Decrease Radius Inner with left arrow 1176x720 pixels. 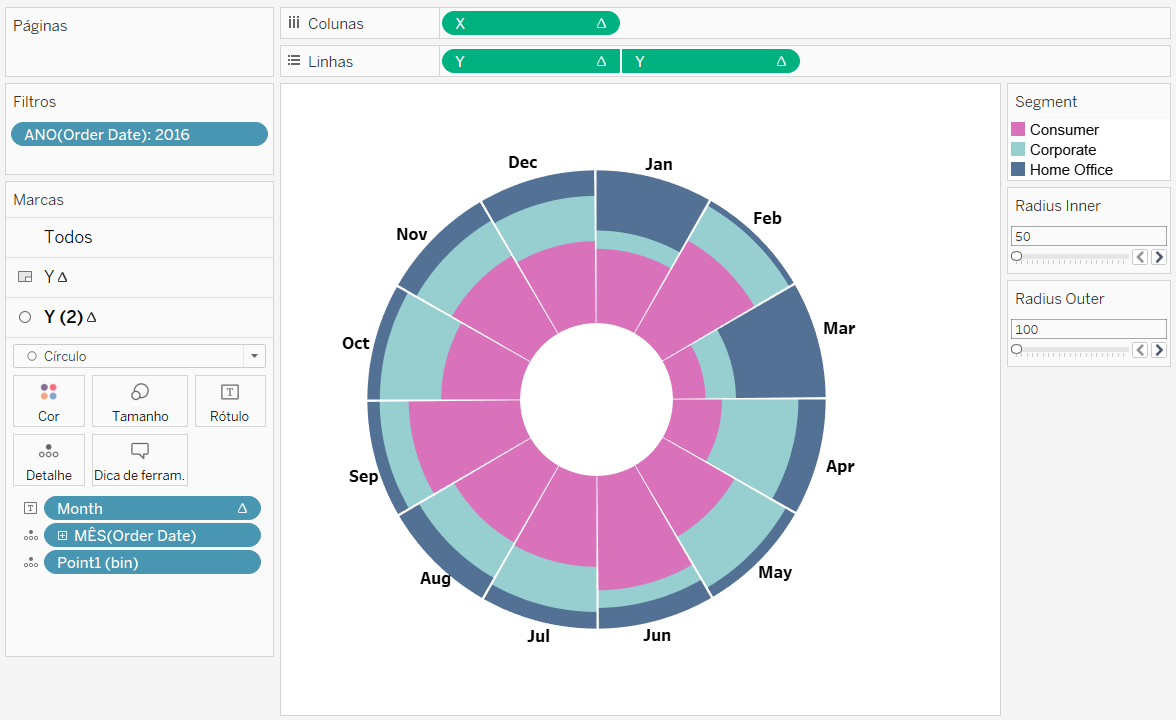1140,257
